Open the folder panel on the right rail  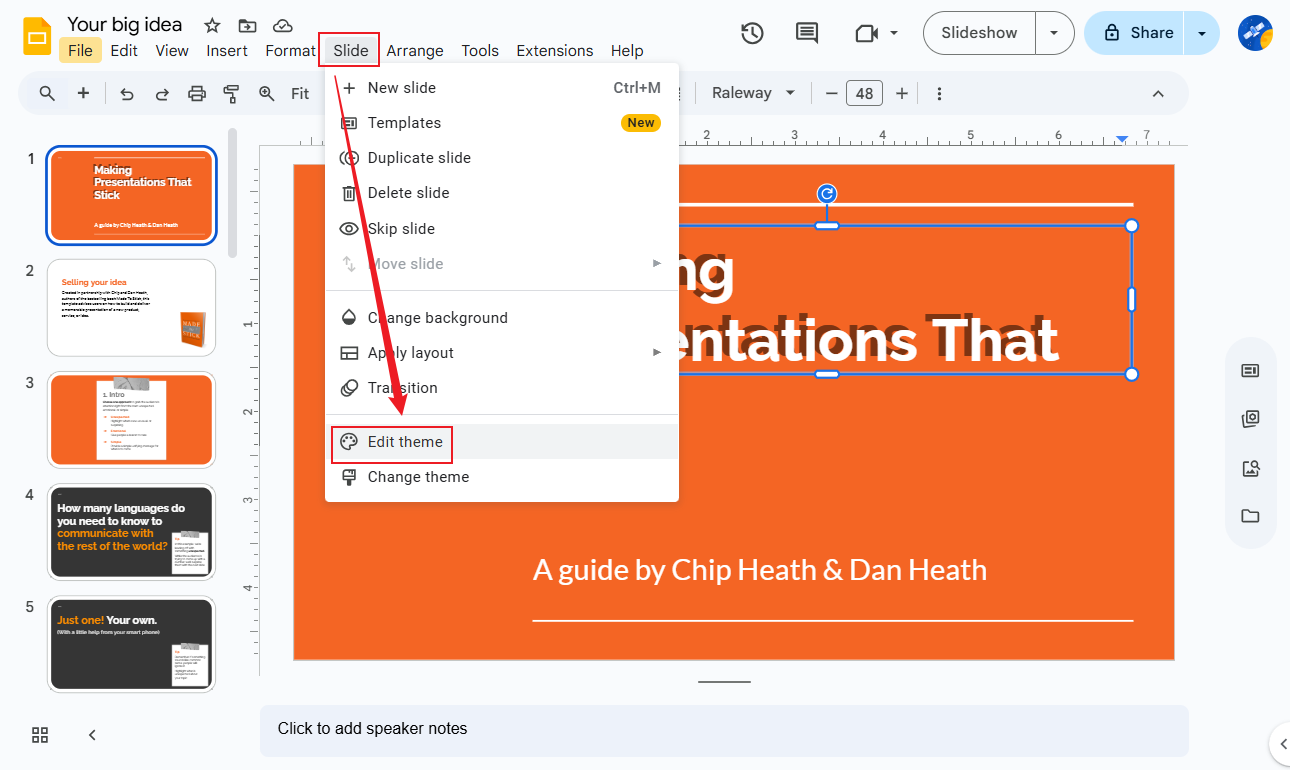[x=1250, y=516]
